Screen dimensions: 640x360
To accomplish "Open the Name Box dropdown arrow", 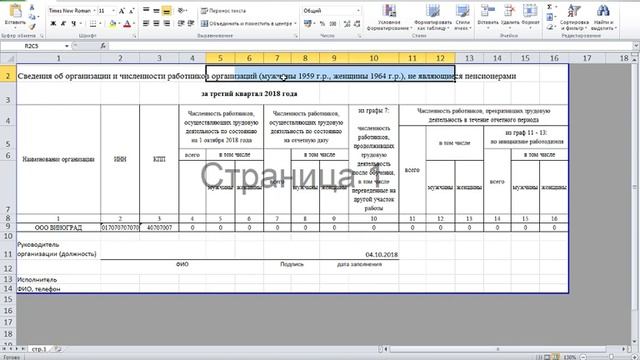I will click(x=67, y=46).
